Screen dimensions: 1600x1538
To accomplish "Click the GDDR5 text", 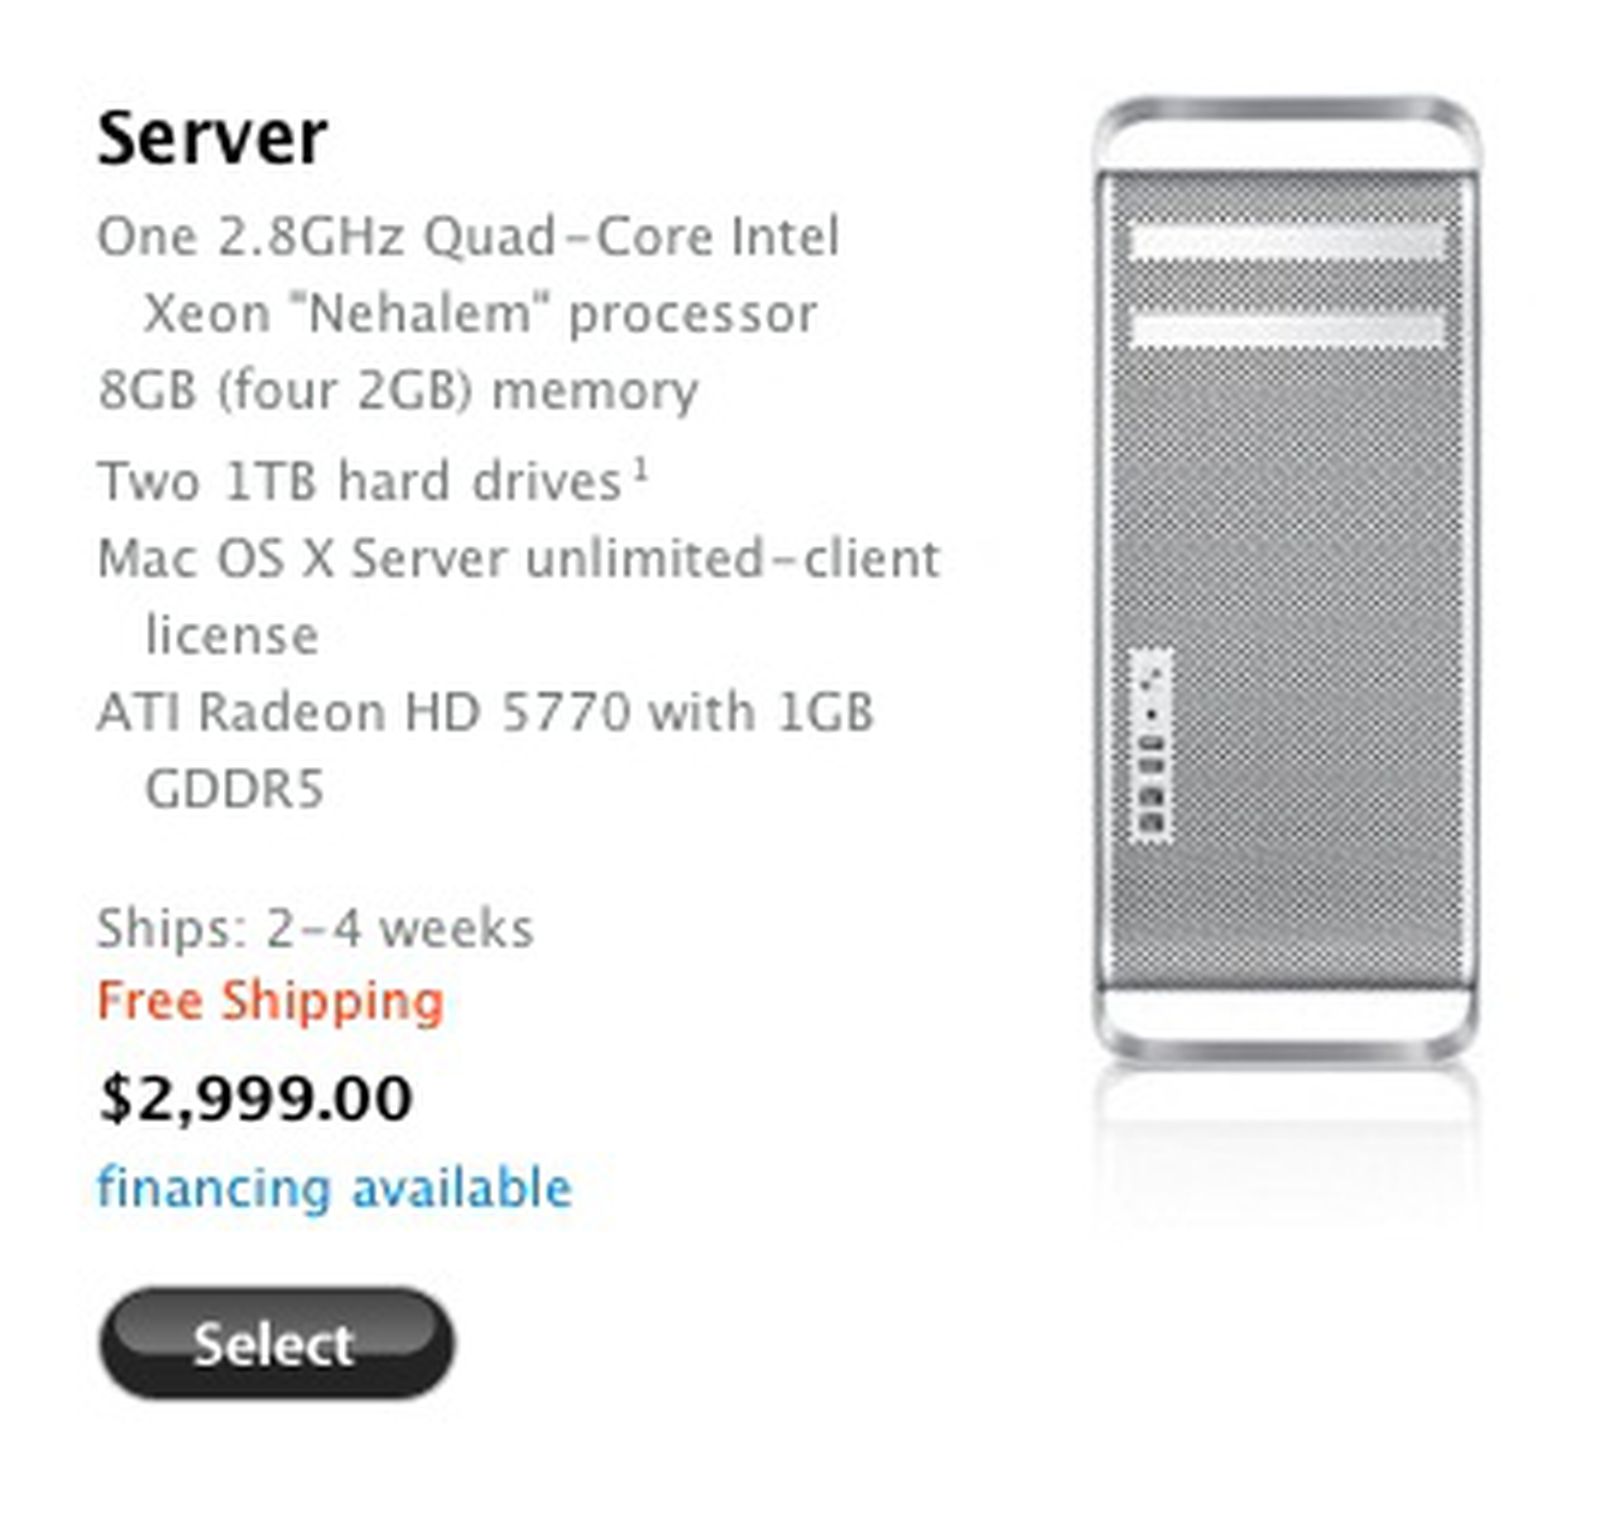I will [x=235, y=790].
